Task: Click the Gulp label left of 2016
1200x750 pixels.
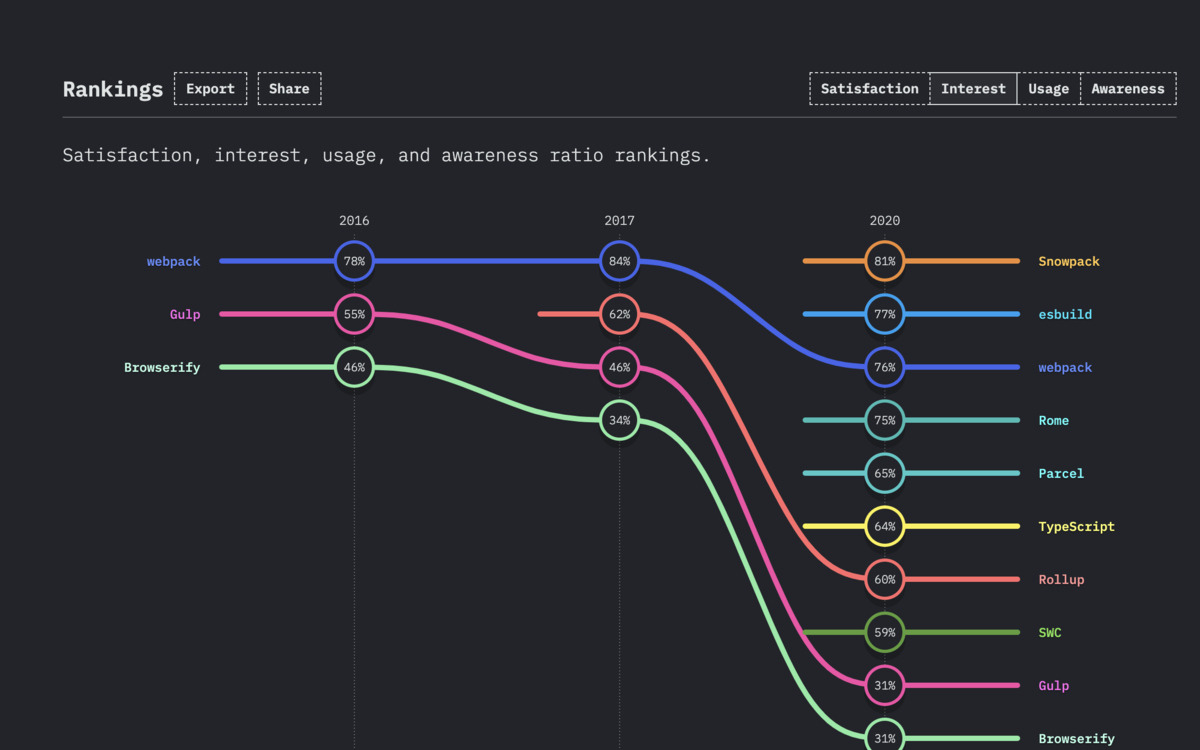Action: pyautogui.click(x=185, y=314)
